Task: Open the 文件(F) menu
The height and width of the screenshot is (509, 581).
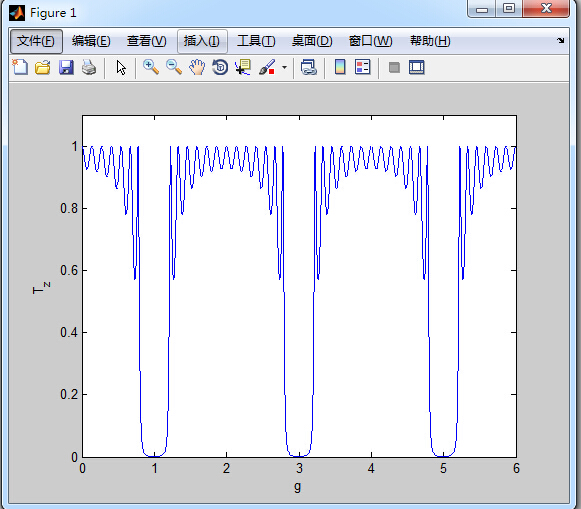Action: (x=36, y=41)
